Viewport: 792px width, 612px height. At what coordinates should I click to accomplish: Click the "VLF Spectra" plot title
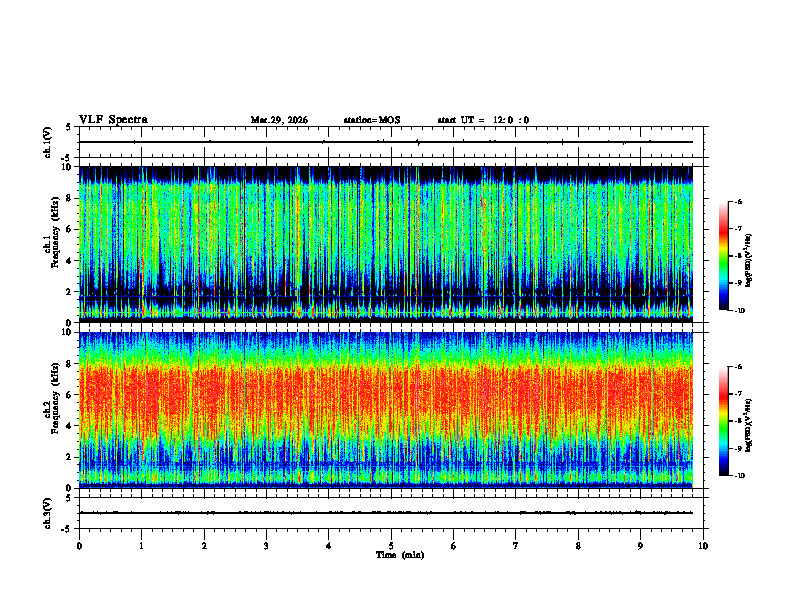click(x=113, y=120)
